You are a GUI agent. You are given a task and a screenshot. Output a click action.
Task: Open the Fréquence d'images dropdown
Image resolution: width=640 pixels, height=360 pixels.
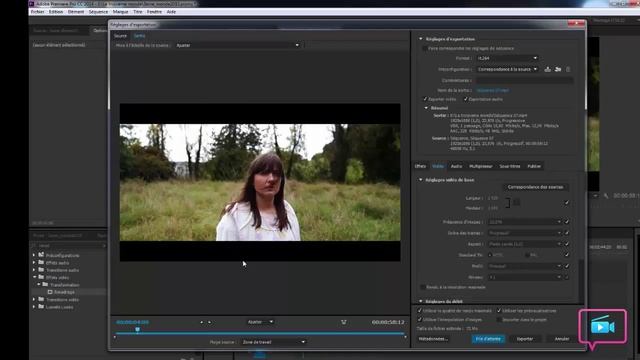coord(525,222)
